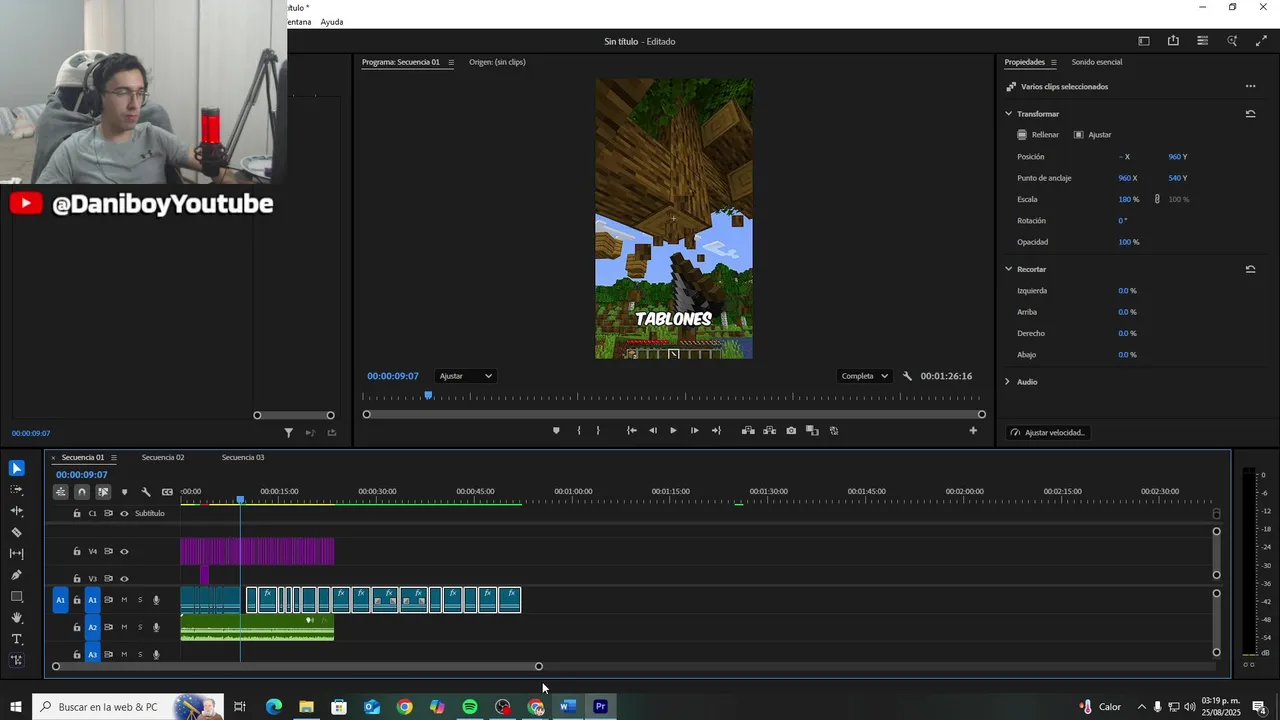
Task: Toggle scale uniform link lock
Action: click(x=1157, y=199)
